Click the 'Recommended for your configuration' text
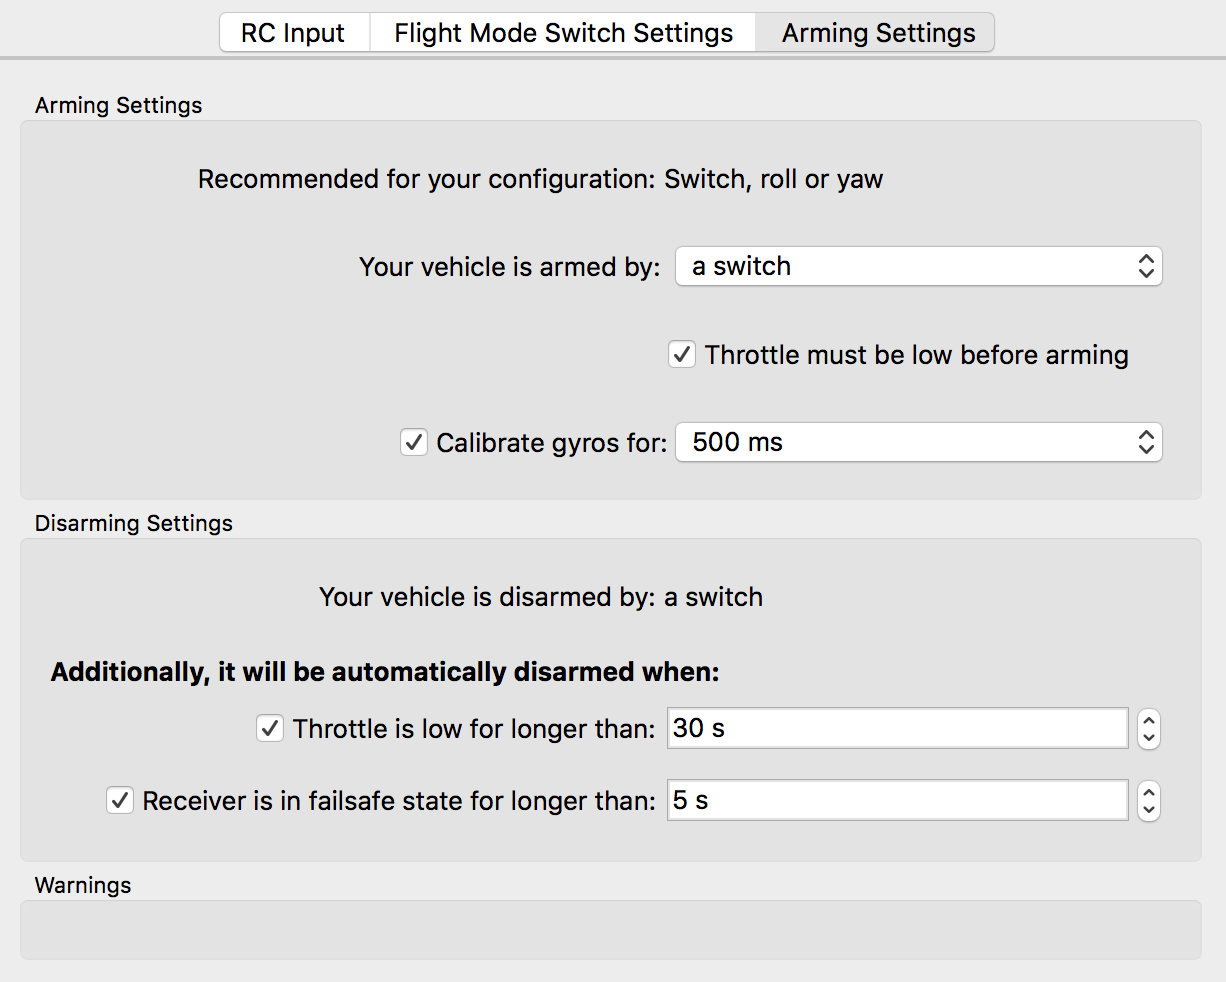 coord(540,179)
